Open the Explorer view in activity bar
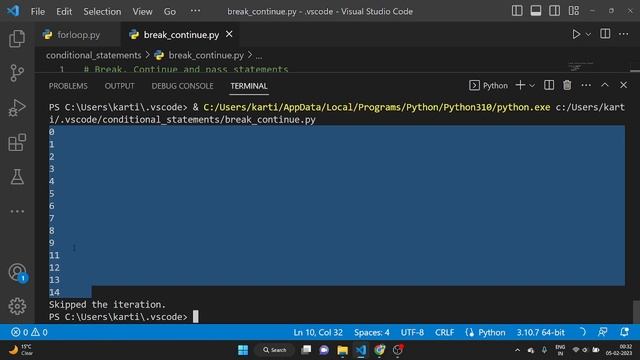Image resolution: width=640 pixels, height=360 pixels. (17, 39)
